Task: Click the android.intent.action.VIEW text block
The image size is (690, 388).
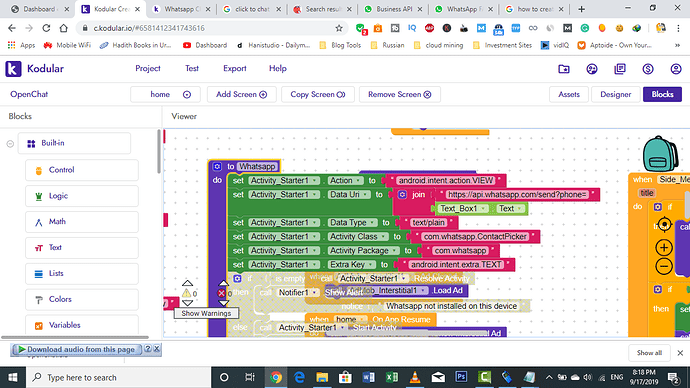Action: point(445,180)
